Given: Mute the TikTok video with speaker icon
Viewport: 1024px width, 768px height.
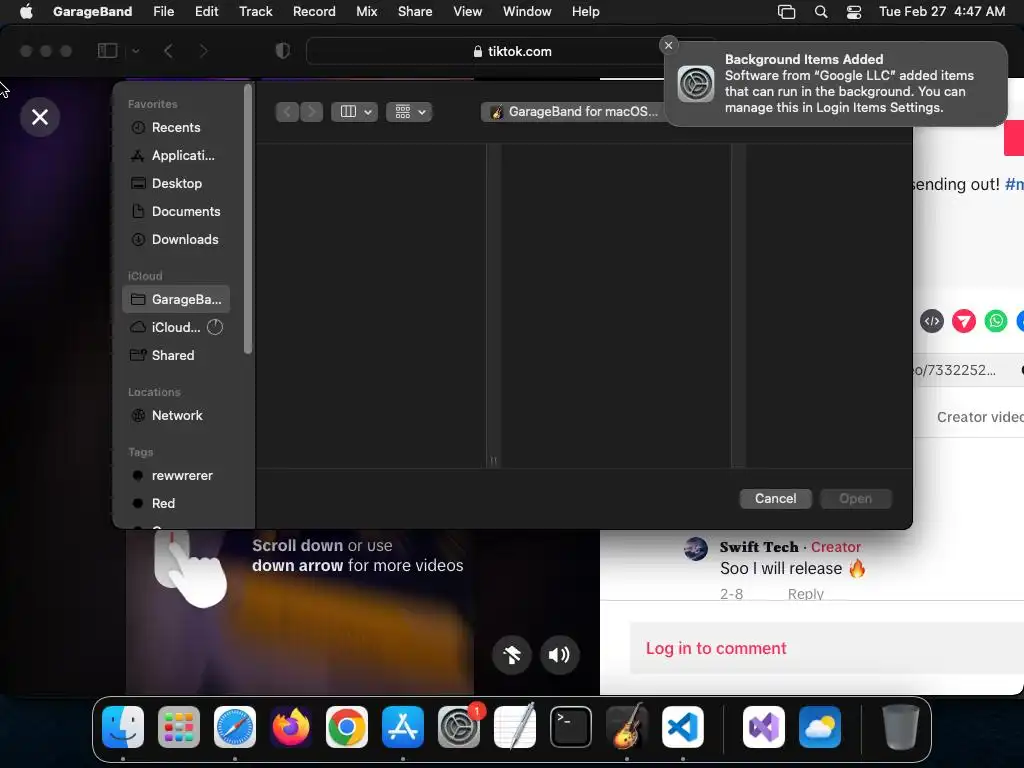Looking at the screenshot, I should (560, 654).
